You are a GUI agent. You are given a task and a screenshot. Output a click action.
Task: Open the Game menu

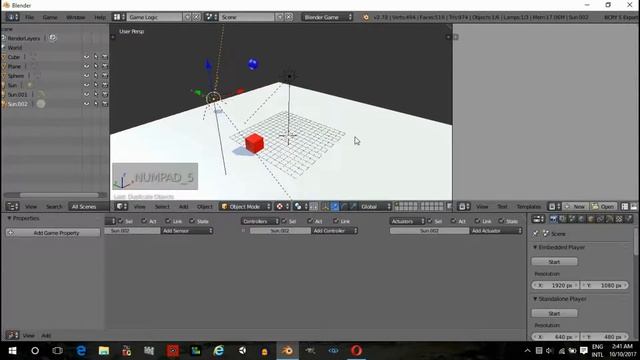(x=50, y=17)
